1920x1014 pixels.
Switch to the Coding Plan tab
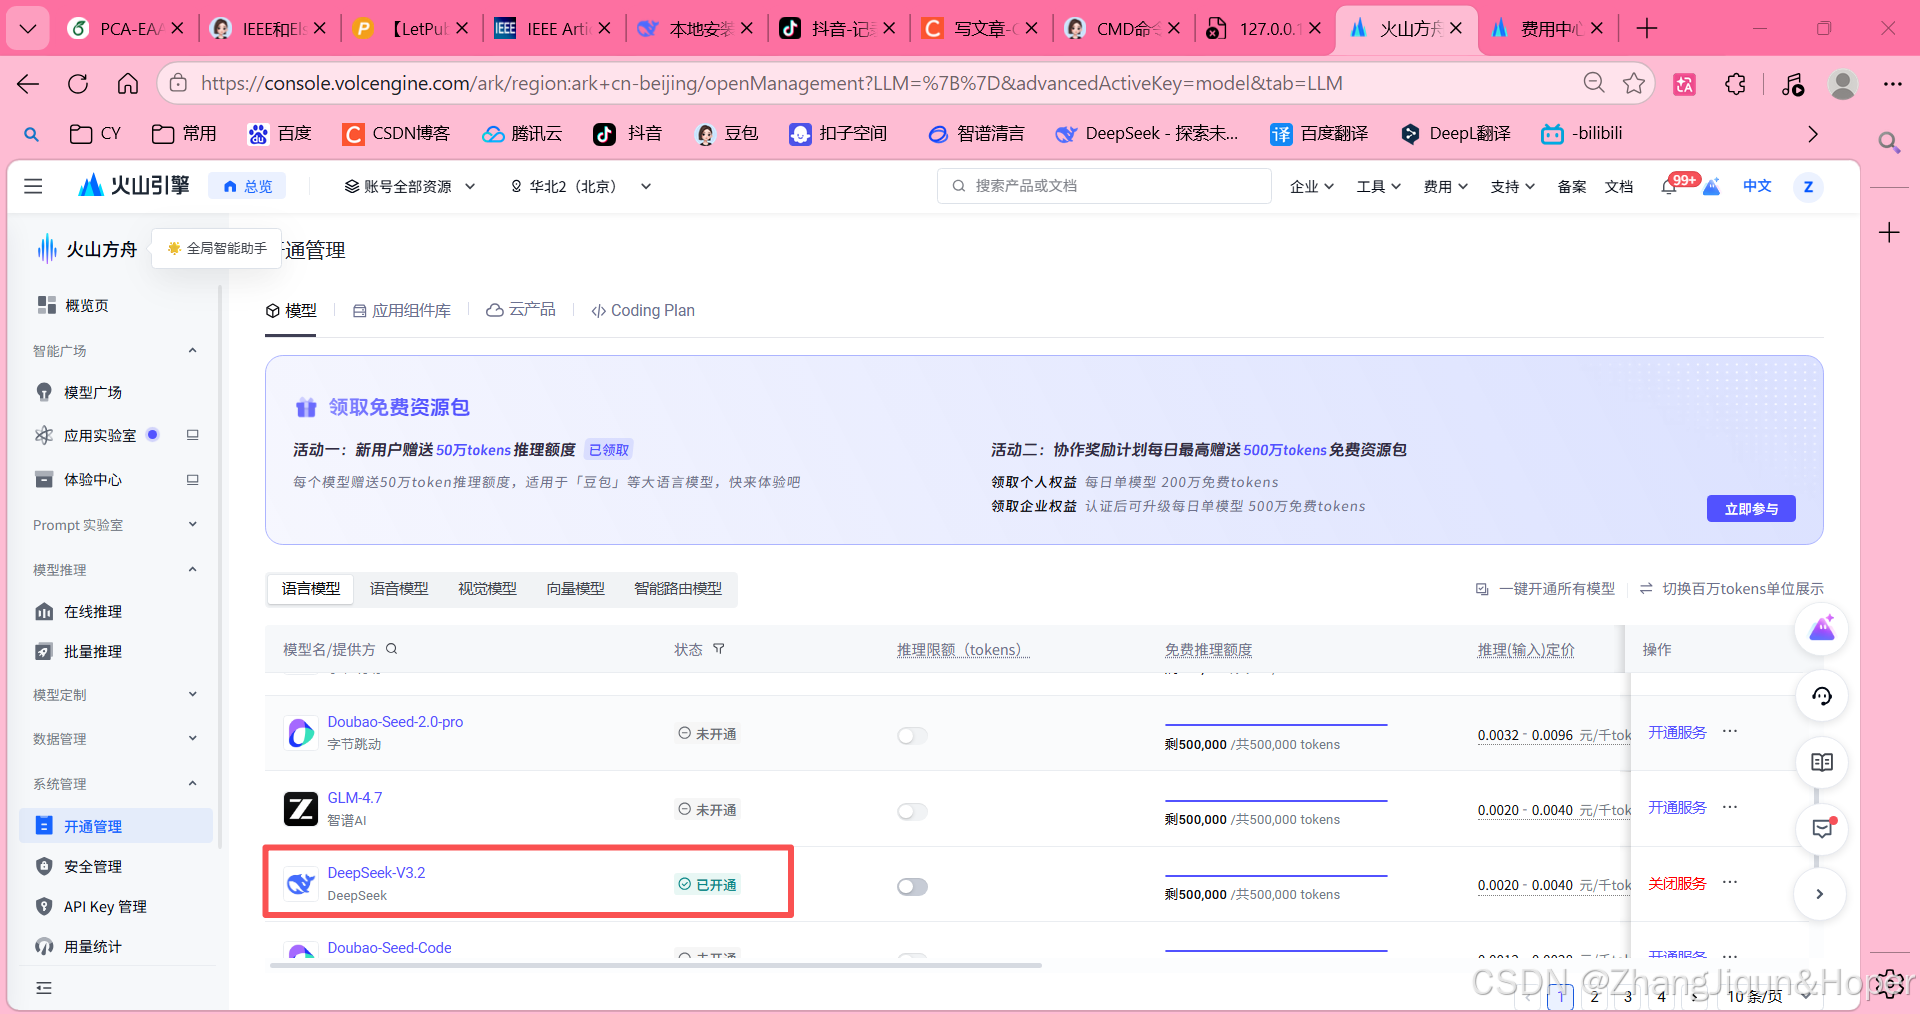click(643, 310)
